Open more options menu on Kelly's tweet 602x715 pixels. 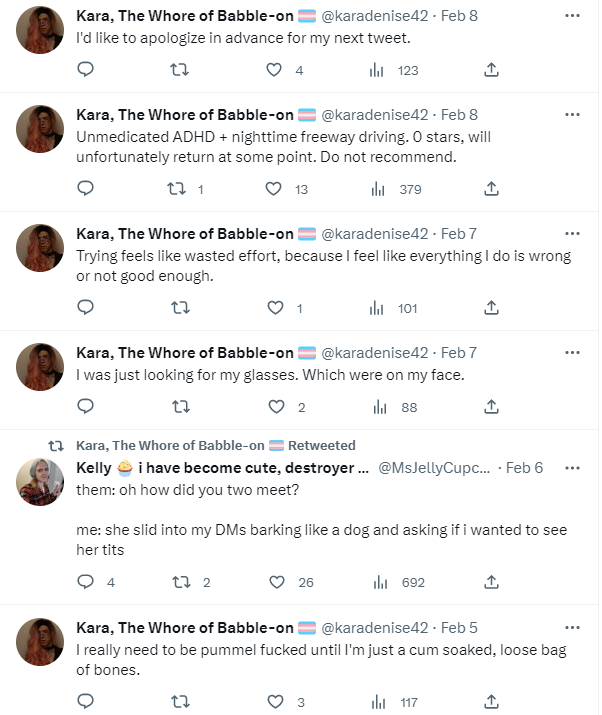pos(572,468)
